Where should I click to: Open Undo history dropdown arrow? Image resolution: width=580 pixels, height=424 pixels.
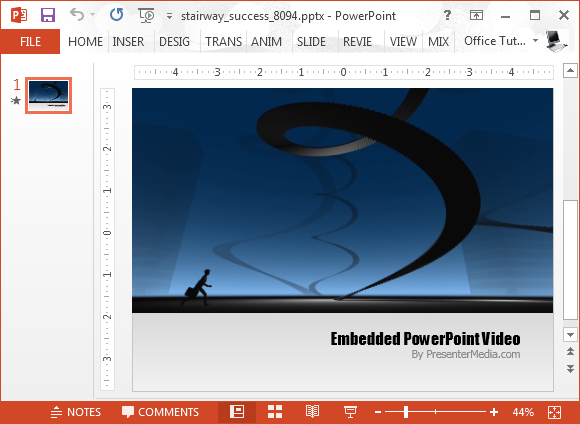pos(92,15)
